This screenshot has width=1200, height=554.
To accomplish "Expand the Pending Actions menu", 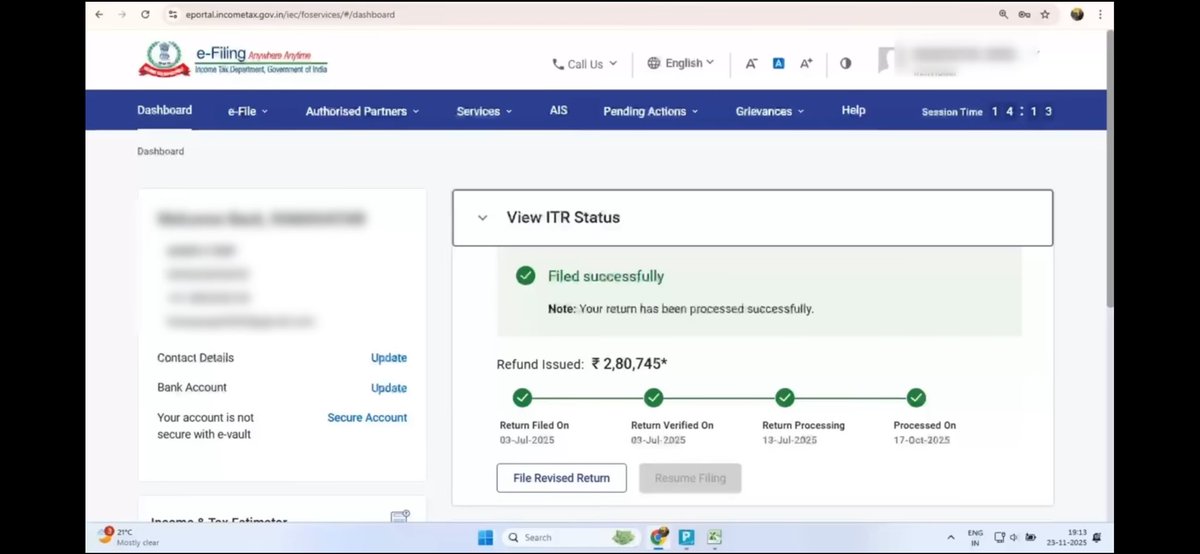I will point(651,111).
